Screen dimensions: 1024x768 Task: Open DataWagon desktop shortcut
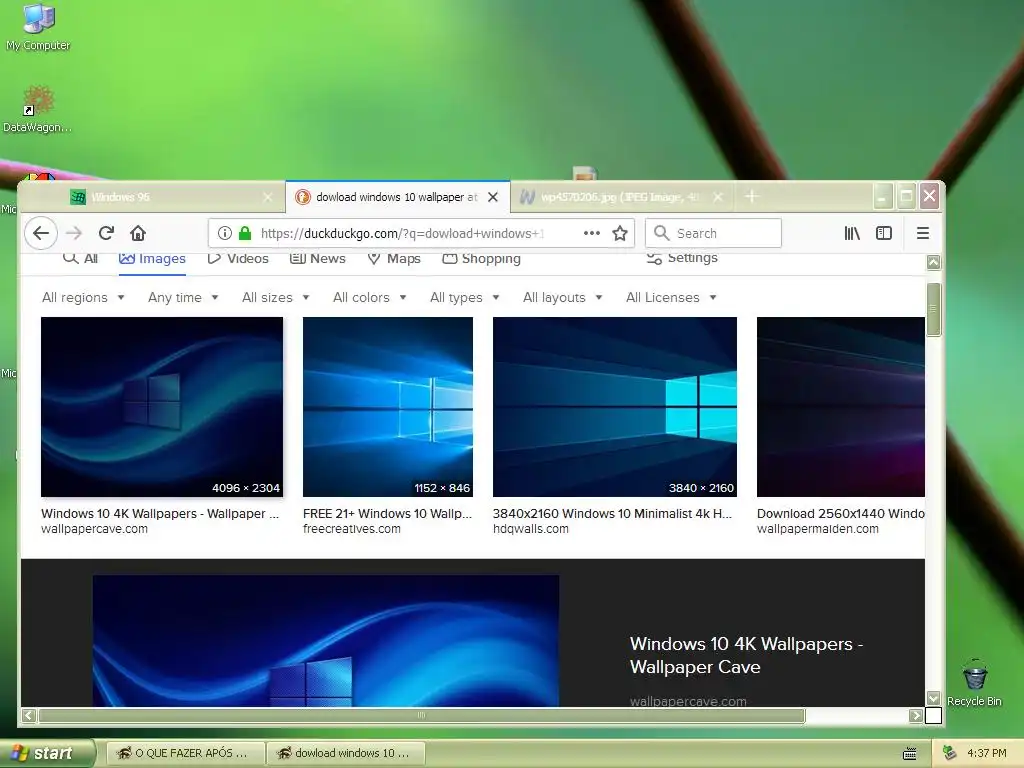click(37, 109)
